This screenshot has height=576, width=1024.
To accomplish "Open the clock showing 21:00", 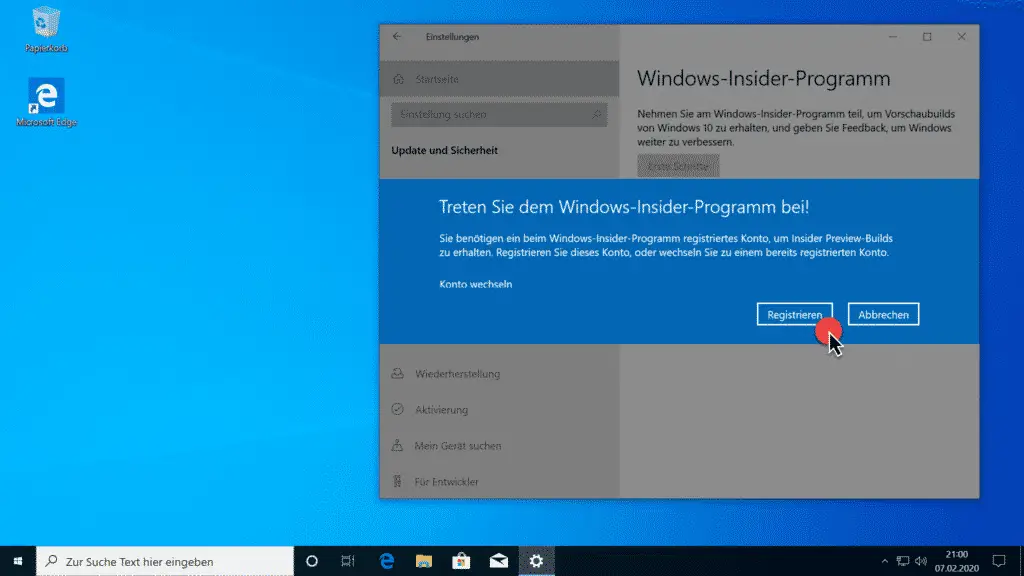I will 956,561.
